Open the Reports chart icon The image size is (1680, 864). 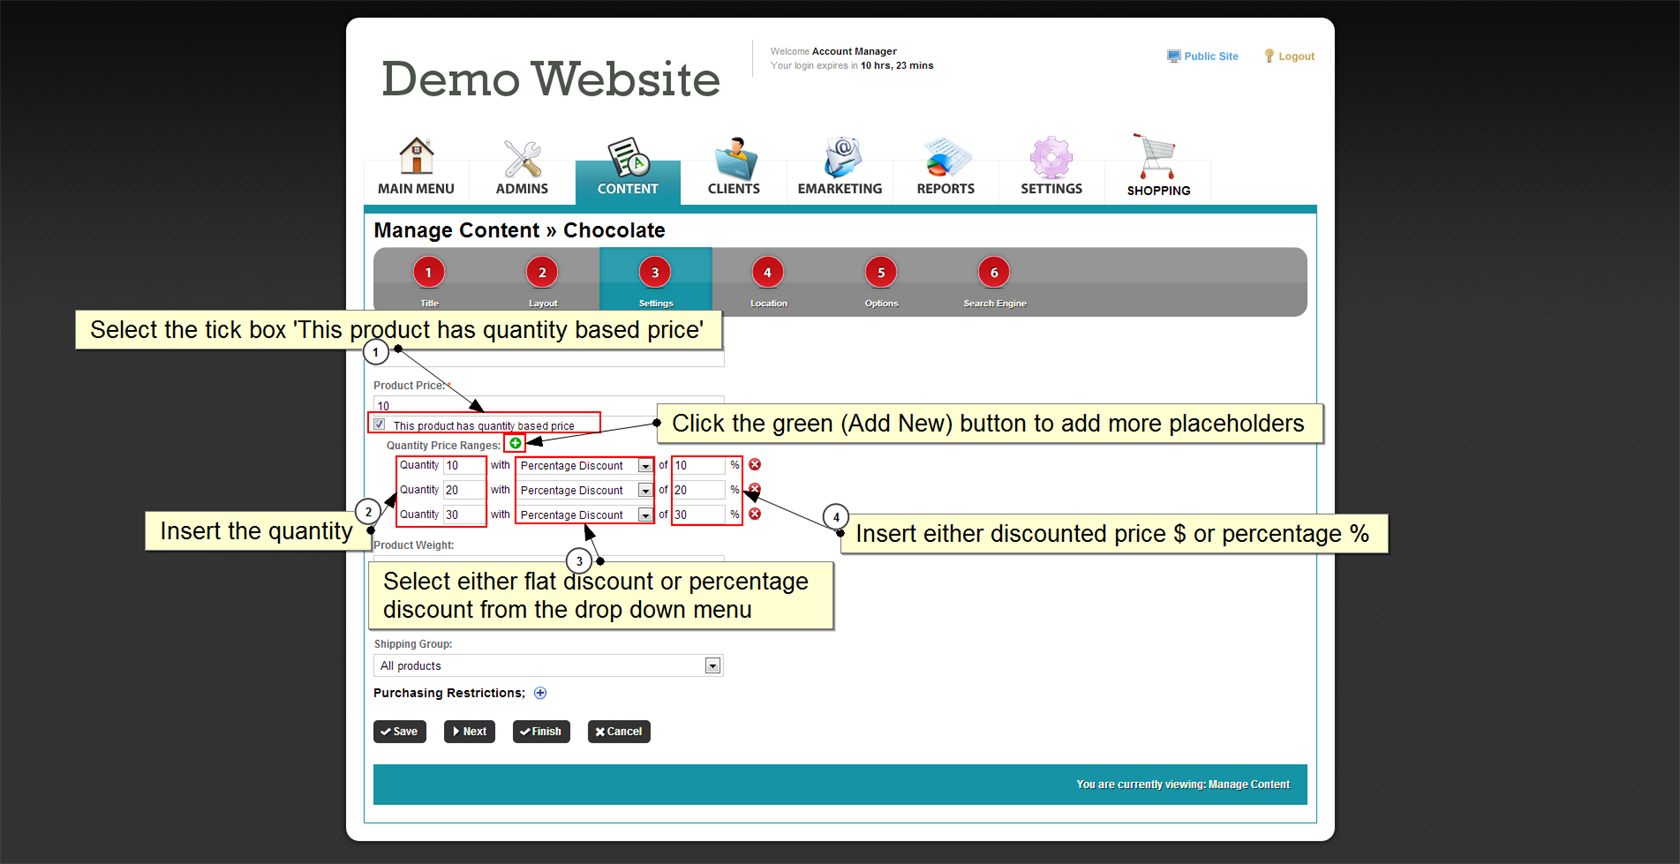(945, 158)
